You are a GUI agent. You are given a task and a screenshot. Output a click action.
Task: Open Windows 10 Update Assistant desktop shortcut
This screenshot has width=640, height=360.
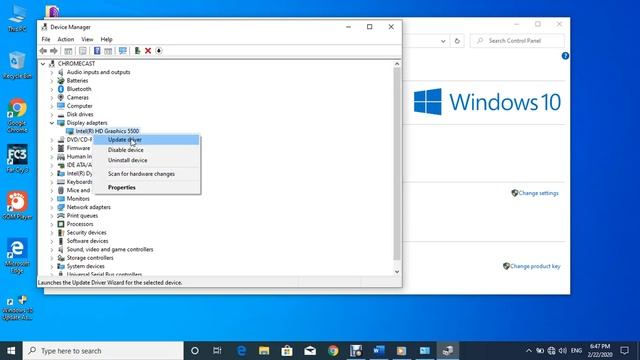17,308
